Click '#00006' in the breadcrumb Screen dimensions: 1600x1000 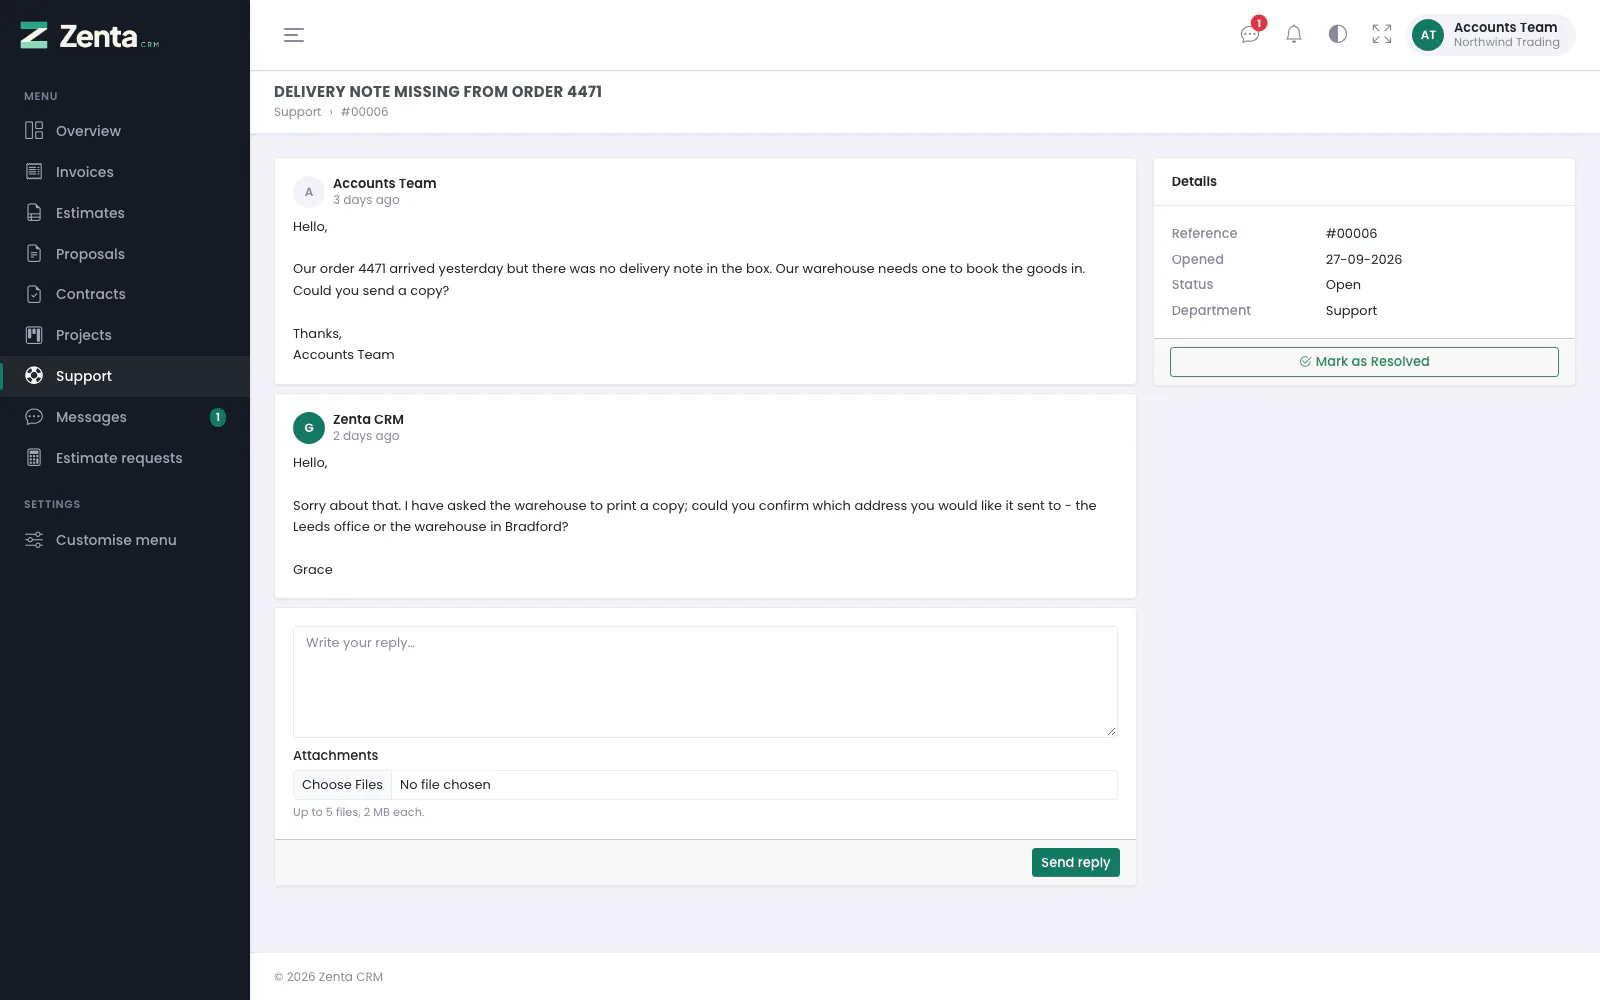(x=364, y=112)
